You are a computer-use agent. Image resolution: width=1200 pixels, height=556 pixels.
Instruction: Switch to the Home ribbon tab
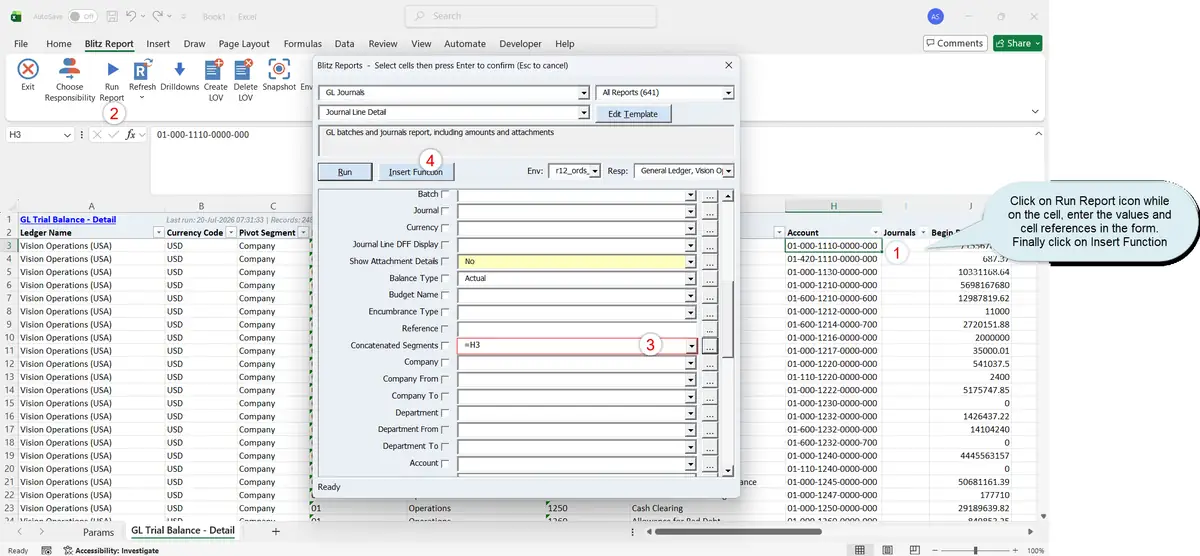point(59,44)
